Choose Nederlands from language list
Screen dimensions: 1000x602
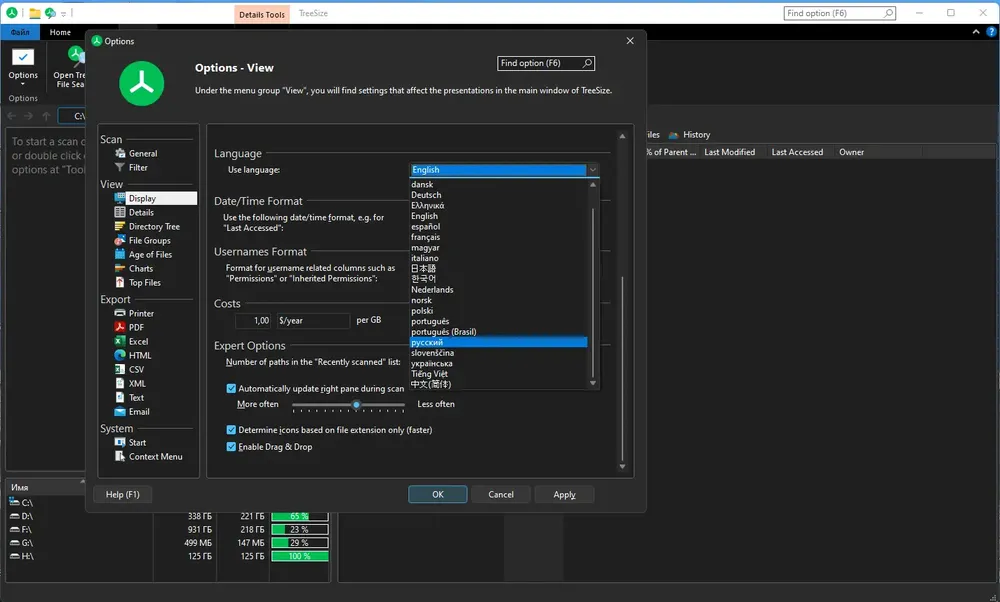(x=432, y=290)
